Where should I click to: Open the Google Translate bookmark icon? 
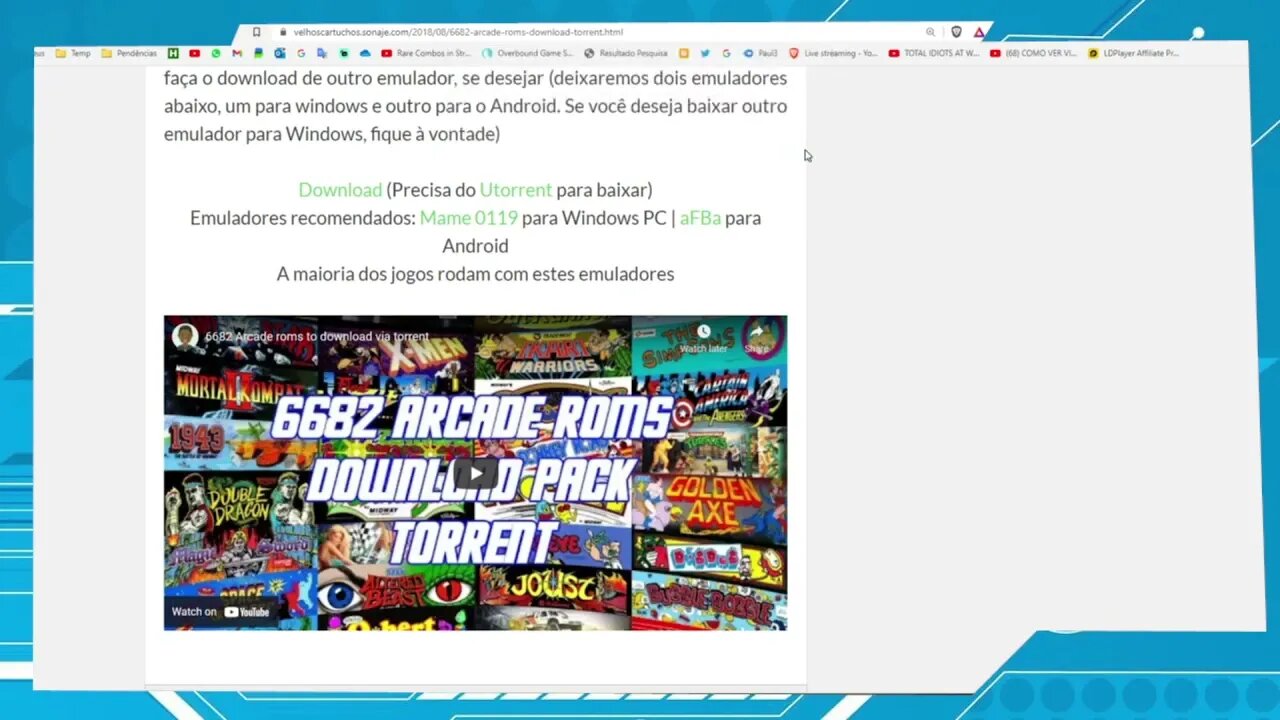(x=322, y=53)
